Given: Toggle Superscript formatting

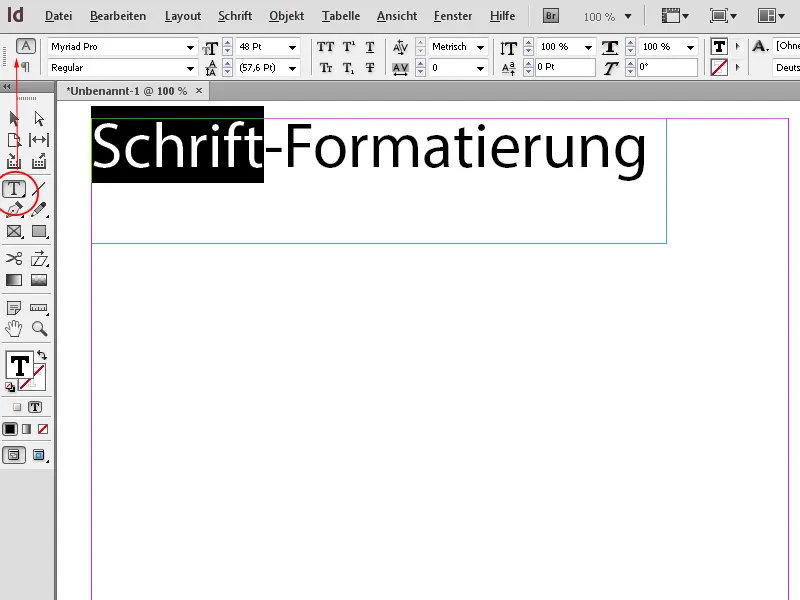Looking at the screenshot, I should 348,47.
